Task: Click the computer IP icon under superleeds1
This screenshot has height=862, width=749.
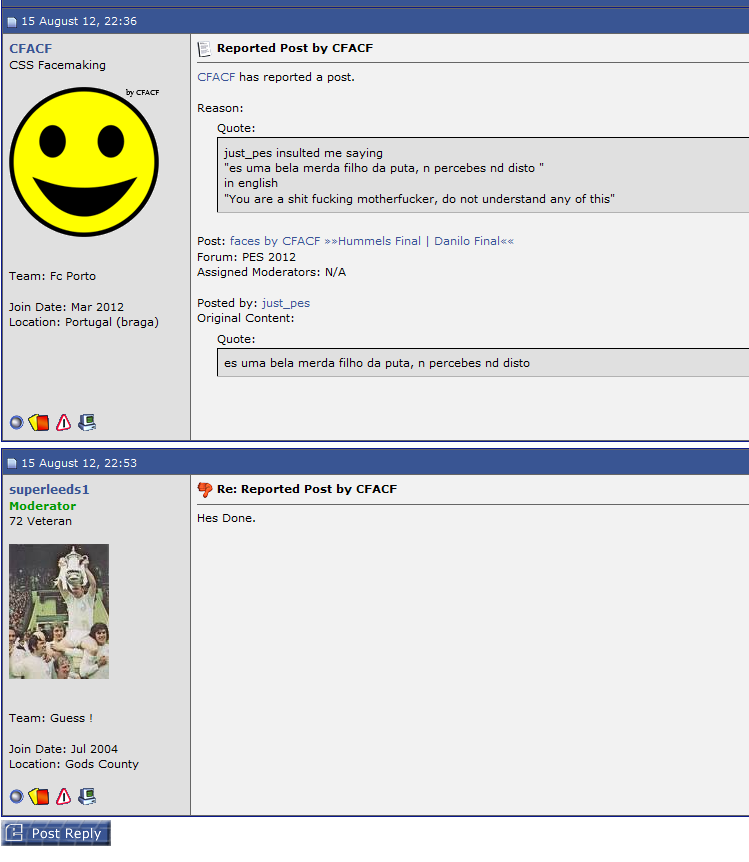Action: [87, 797]
